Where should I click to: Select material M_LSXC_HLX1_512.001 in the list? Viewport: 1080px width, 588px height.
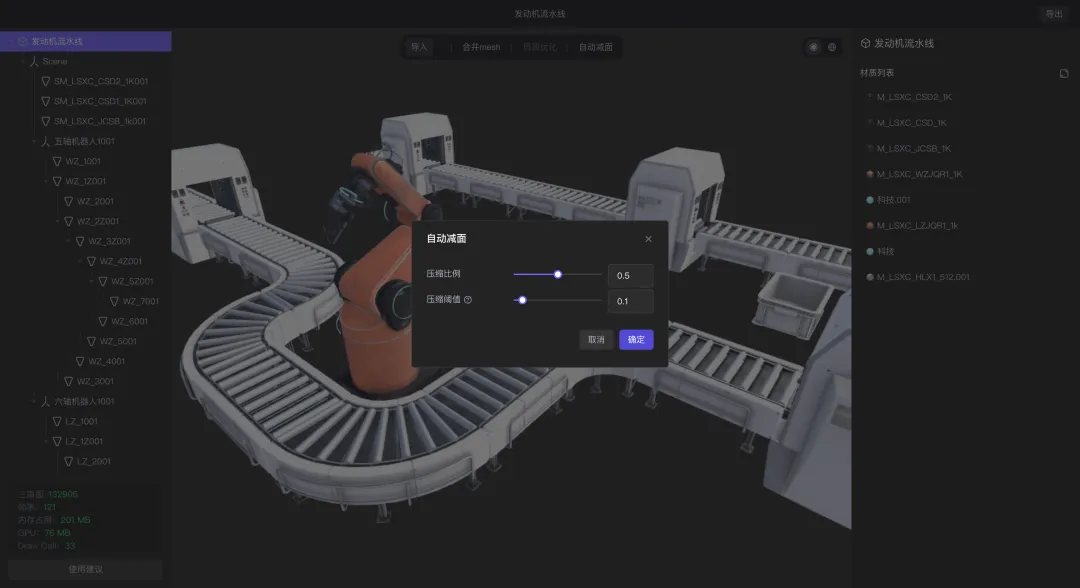(x=922, y=277)
